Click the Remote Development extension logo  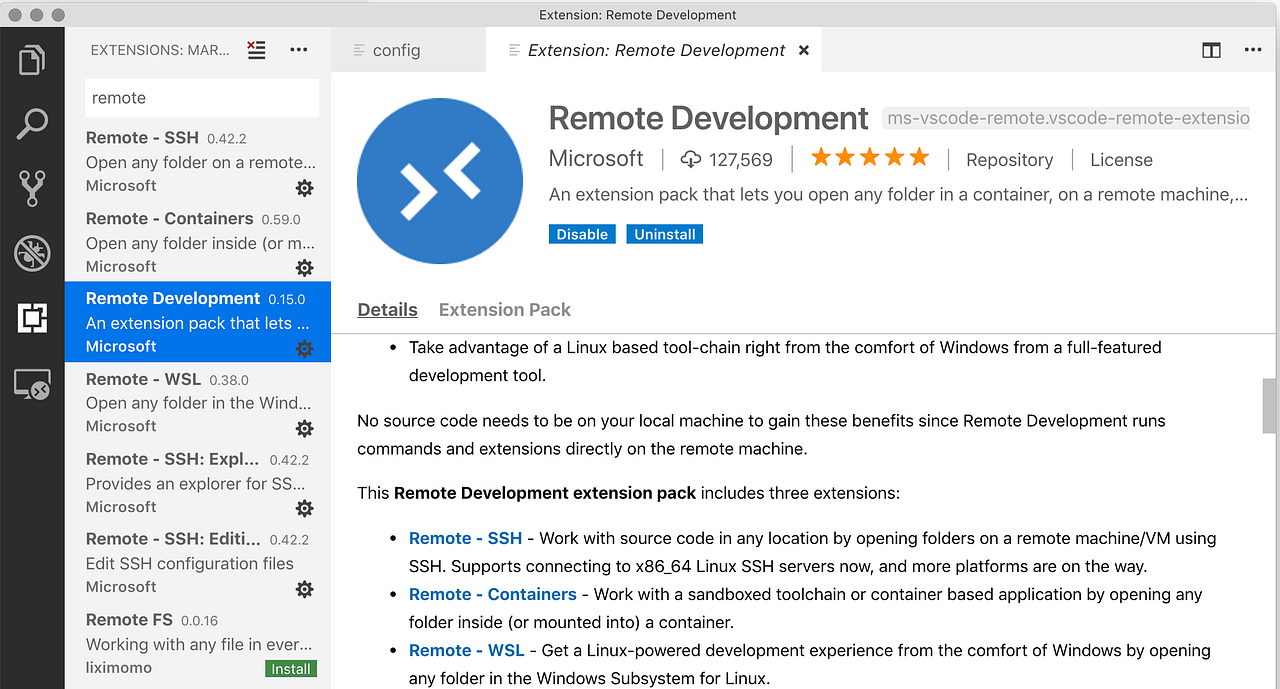tap(439, 181)
